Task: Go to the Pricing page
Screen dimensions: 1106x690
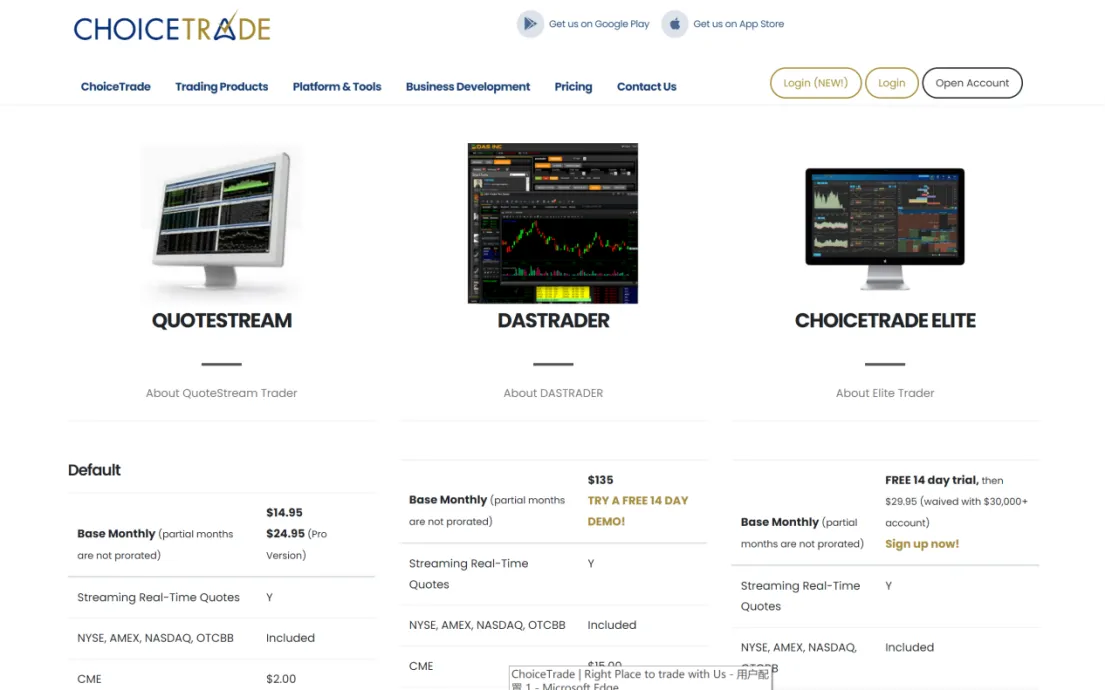Action: 573,87
